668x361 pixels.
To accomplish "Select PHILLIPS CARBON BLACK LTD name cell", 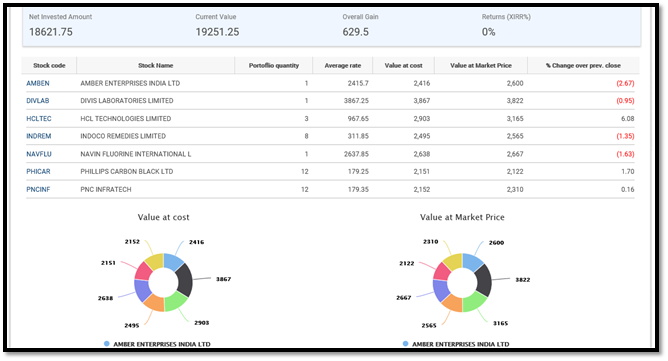I will click(x=127, y=171).
